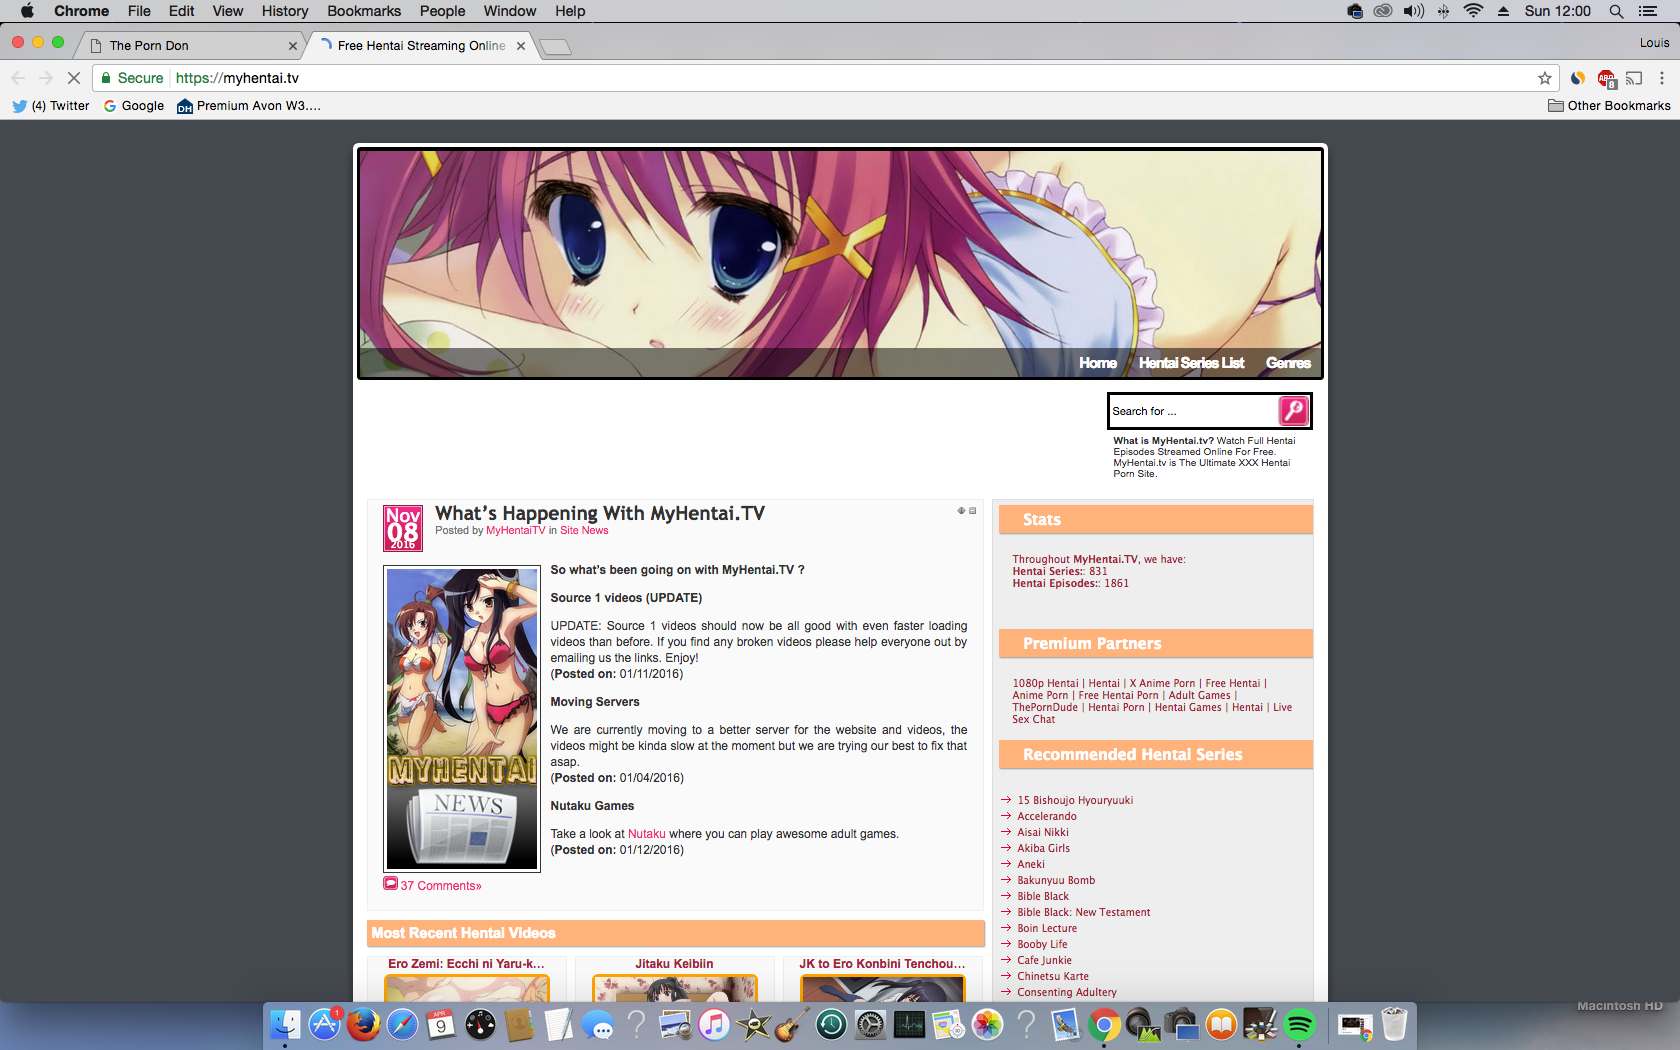Click the Louis profile button
The image size is (1680, 1050).
pos(1654,43)
